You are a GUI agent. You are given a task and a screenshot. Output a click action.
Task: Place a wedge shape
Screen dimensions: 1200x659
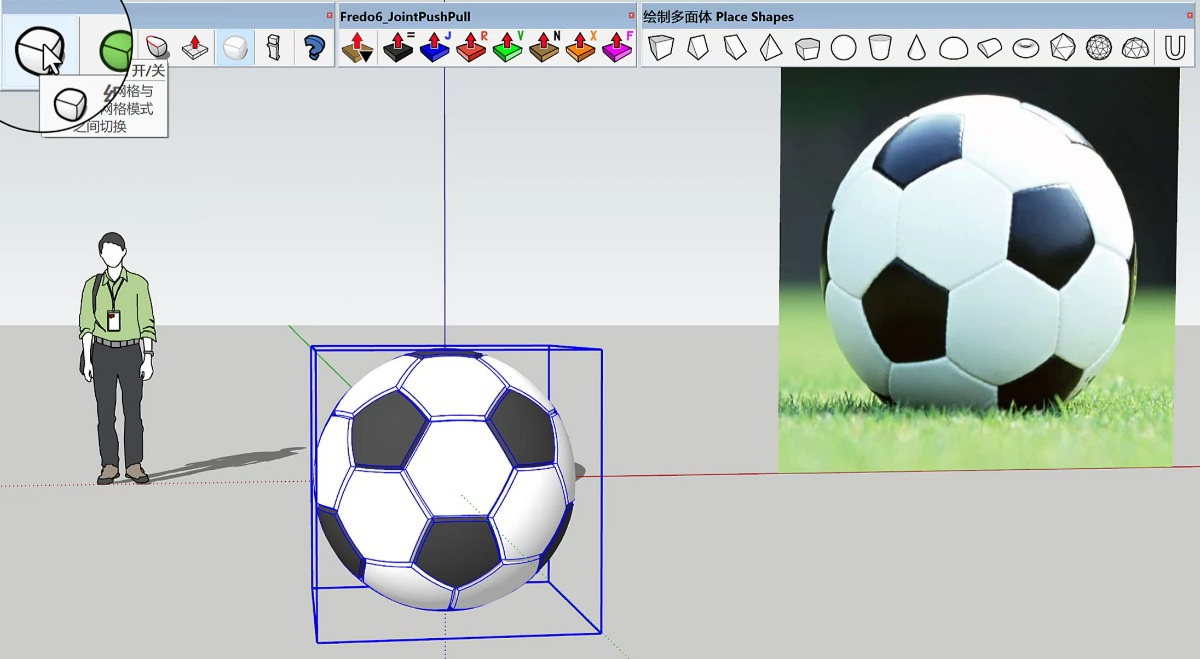click(734, 47)
